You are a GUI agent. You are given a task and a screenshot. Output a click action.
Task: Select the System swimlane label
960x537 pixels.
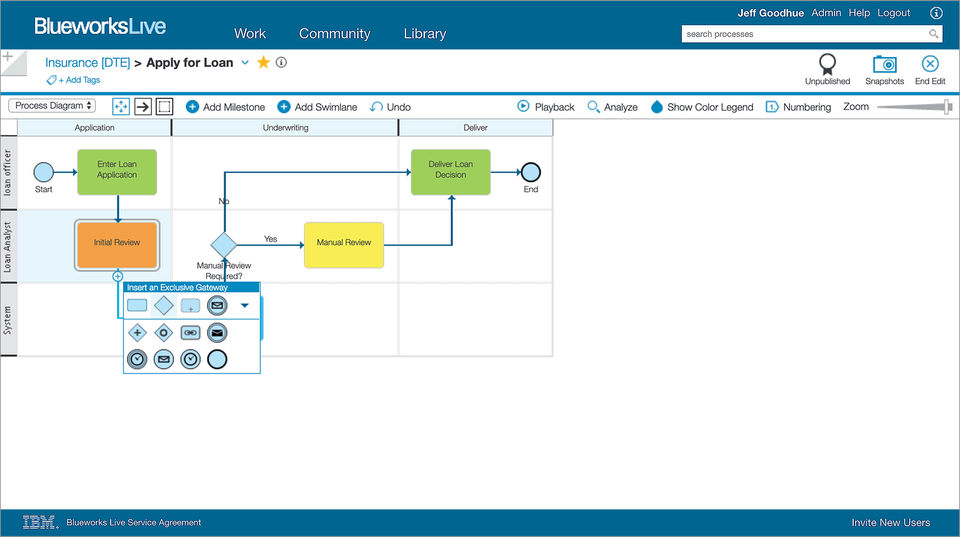8,320
